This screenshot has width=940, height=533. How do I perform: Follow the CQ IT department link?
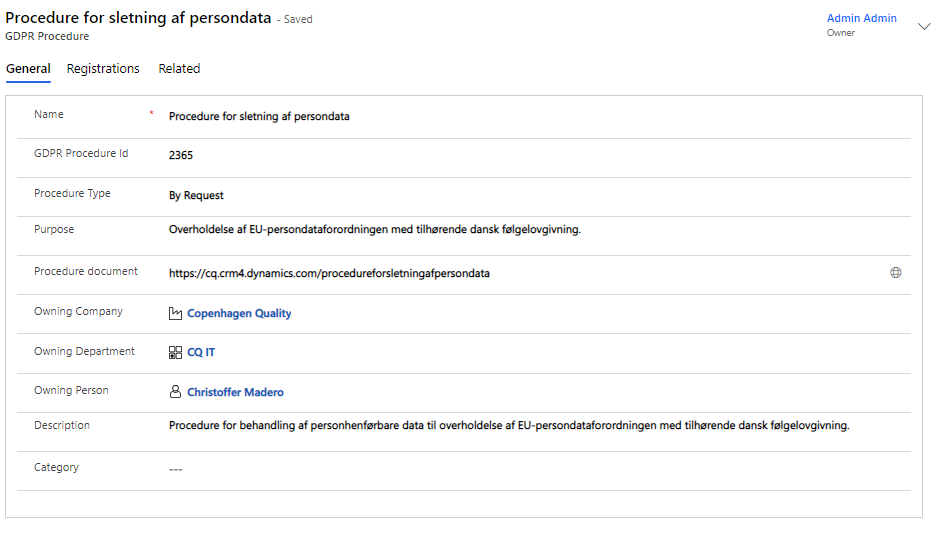tap(201, 352)
